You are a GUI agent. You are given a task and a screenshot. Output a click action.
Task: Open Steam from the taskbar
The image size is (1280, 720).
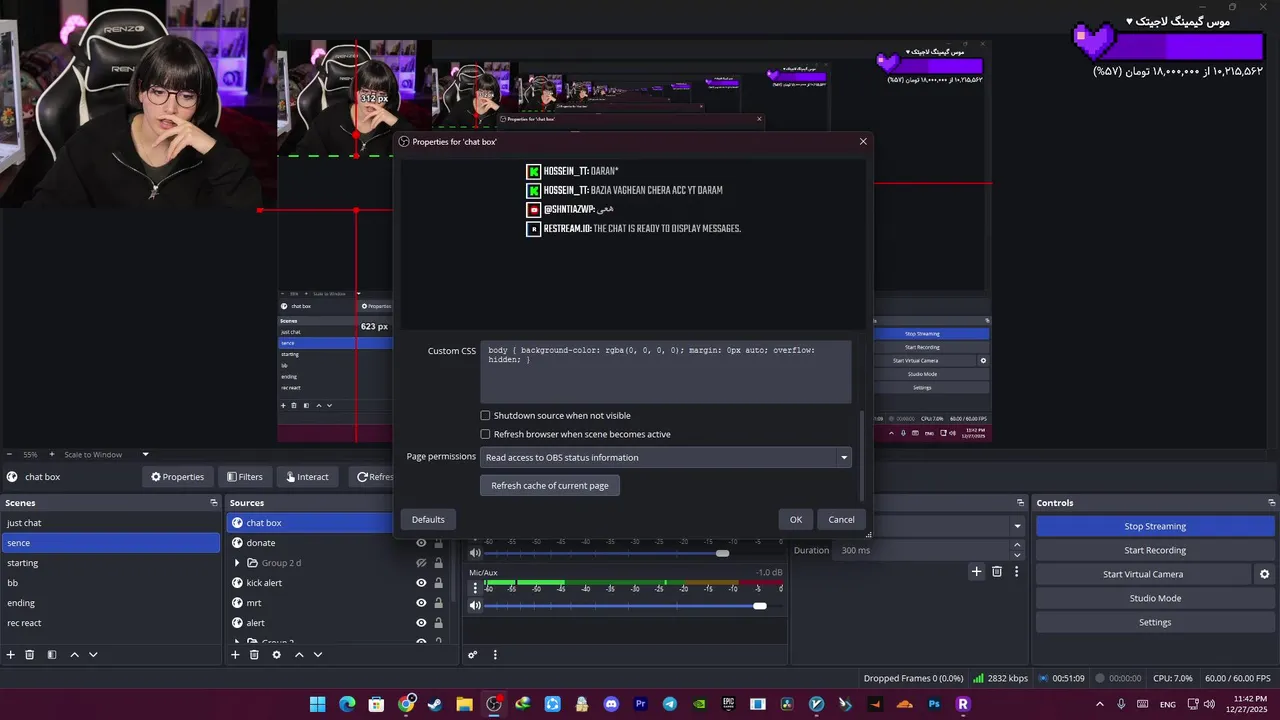pyautogui.click(x=435, y=704)
